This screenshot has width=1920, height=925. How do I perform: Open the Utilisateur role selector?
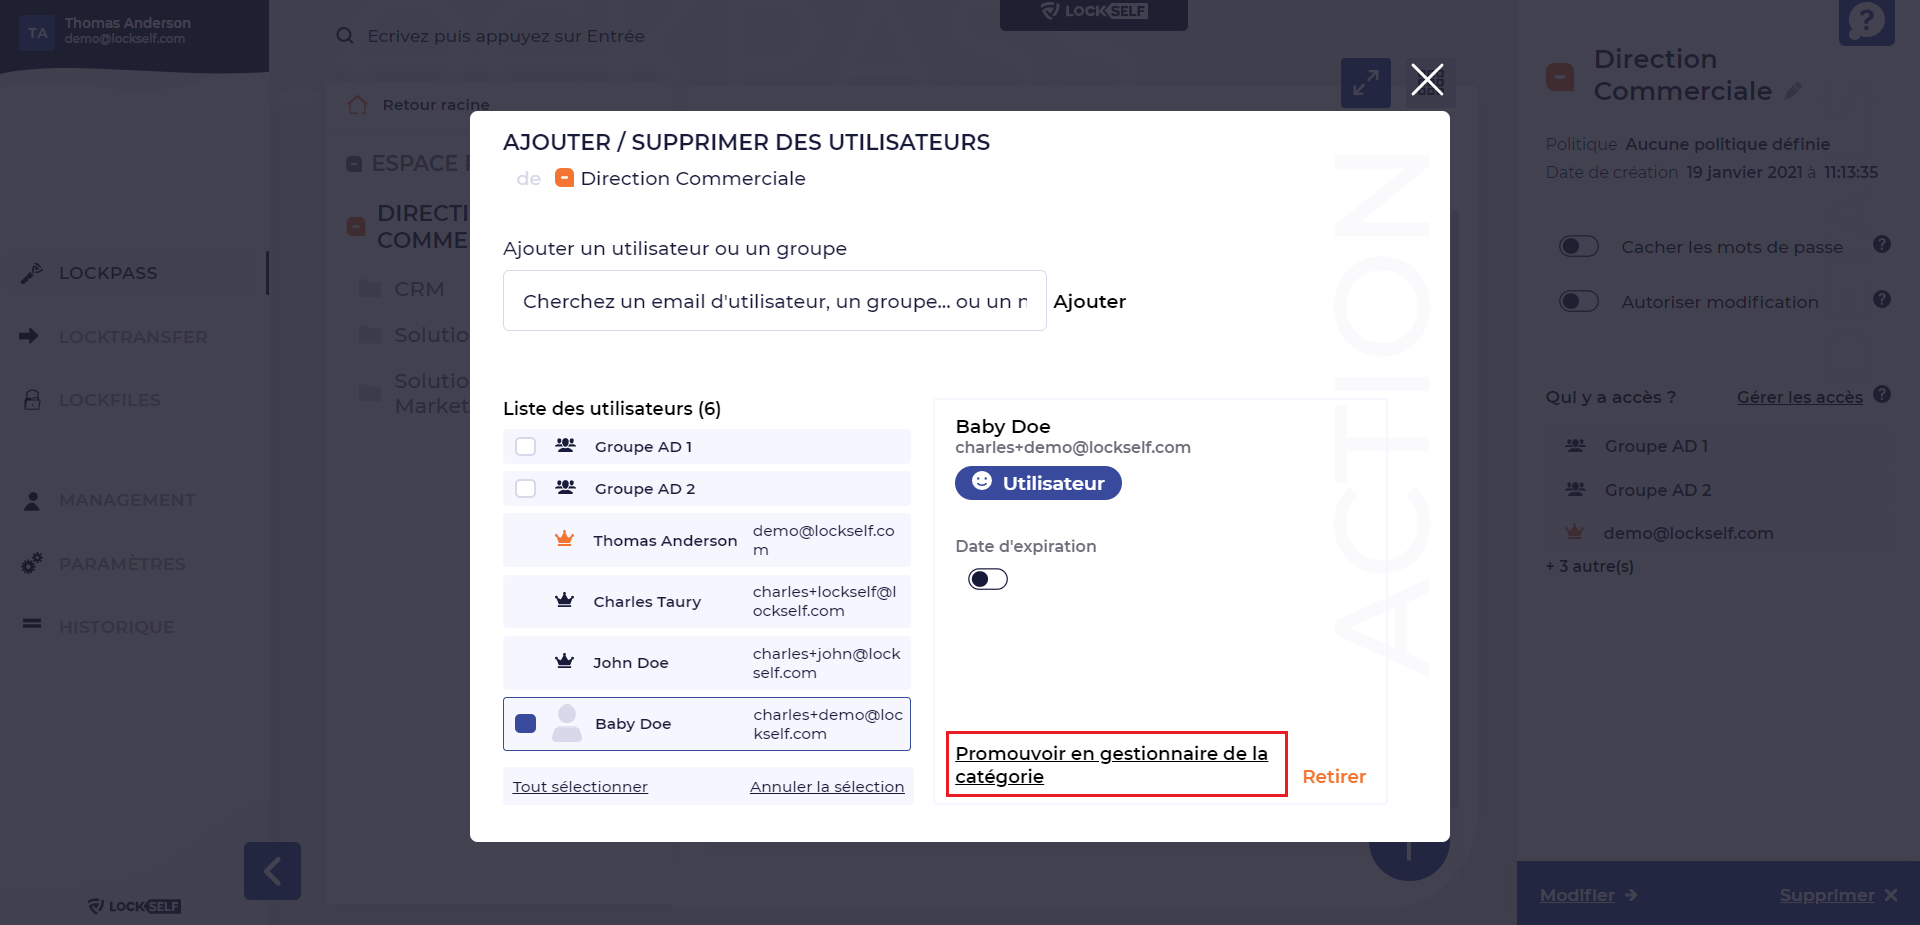1038,483
